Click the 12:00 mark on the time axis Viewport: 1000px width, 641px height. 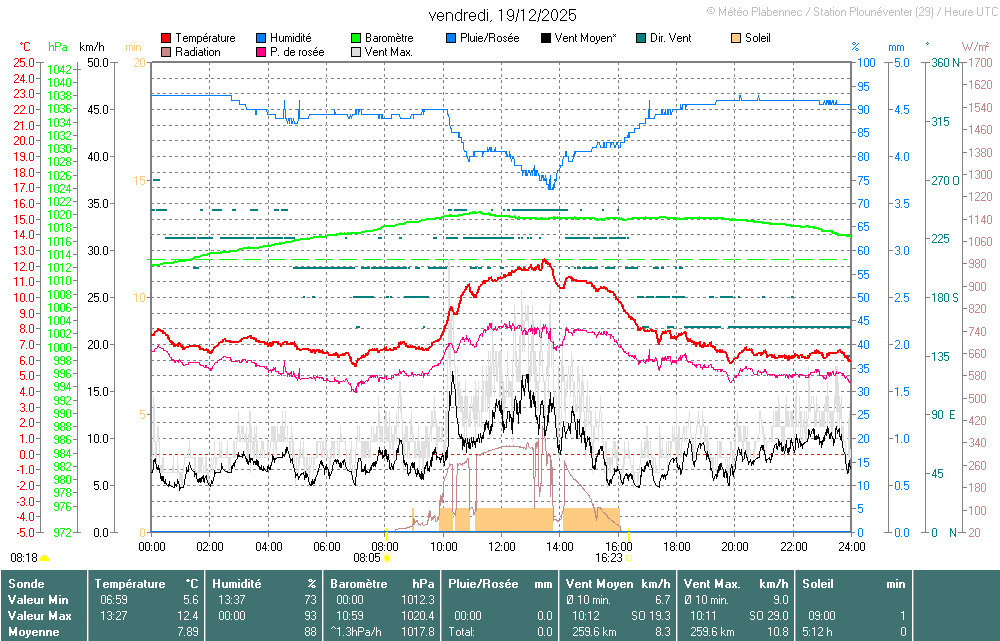coord(502,546)
